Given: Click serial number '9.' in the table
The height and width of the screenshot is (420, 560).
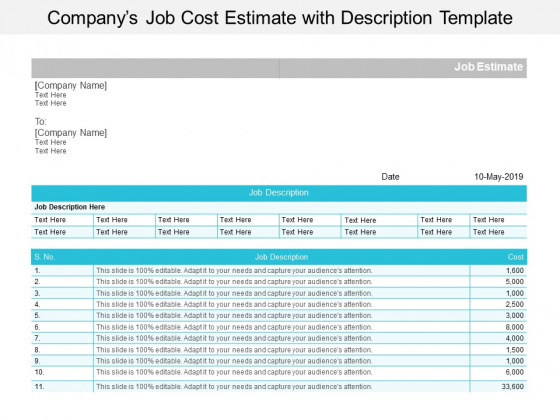Looking at the screenshot, I should tap(38, 361).
